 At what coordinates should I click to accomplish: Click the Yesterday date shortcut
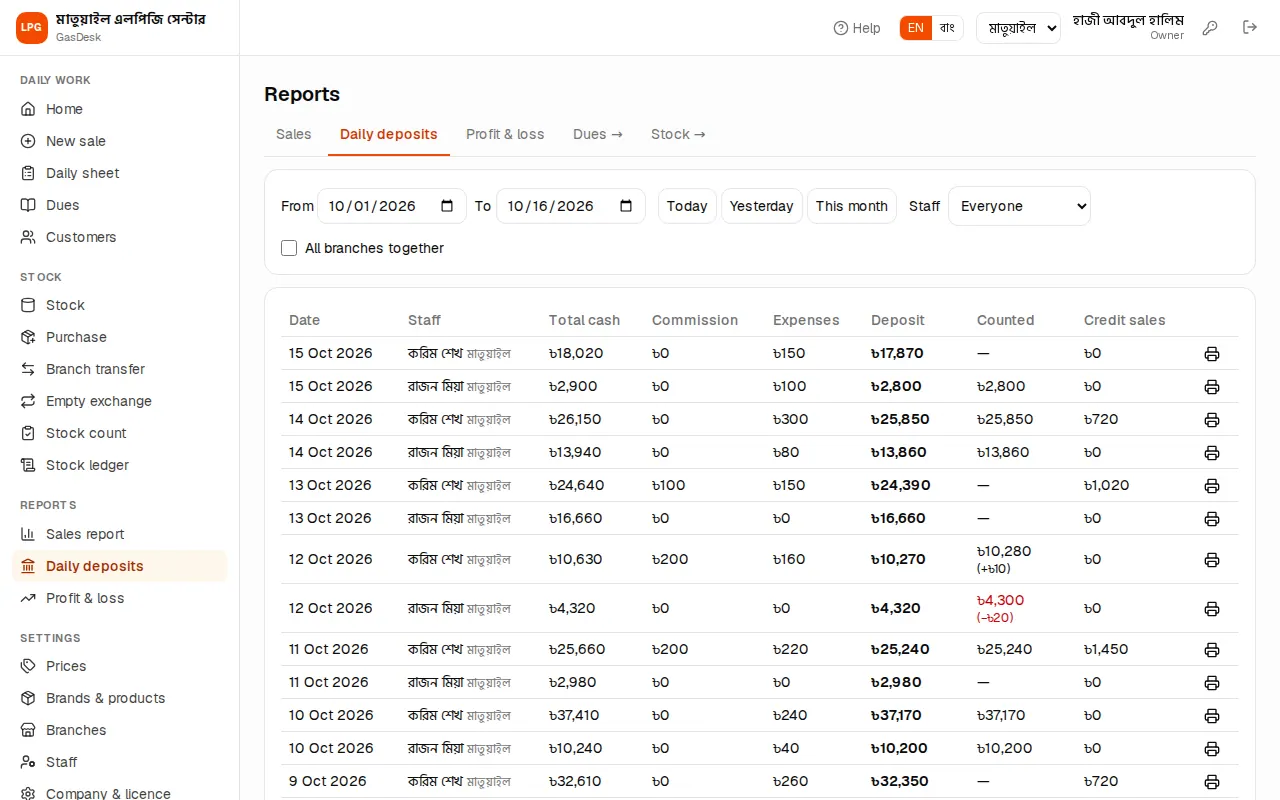click(762, 206)
